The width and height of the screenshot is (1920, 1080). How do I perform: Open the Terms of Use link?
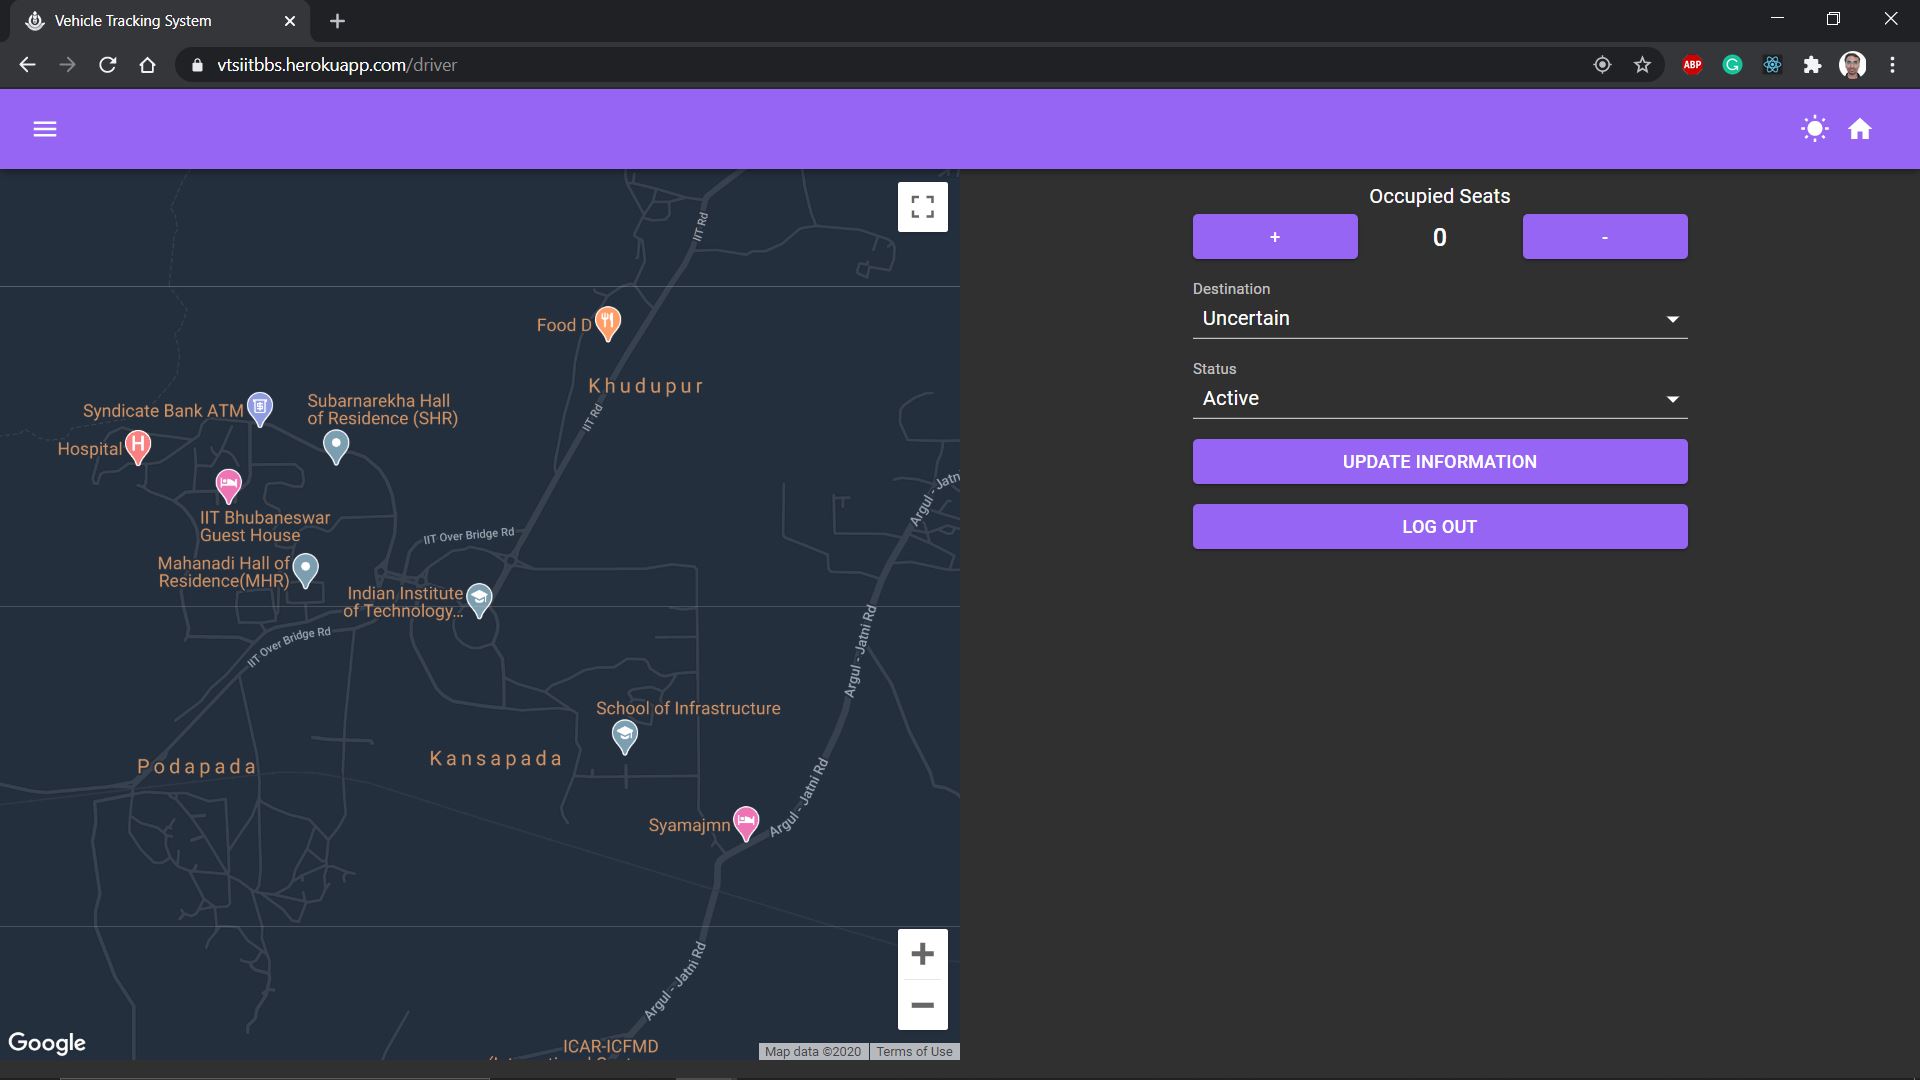[x=914, y=1052]
